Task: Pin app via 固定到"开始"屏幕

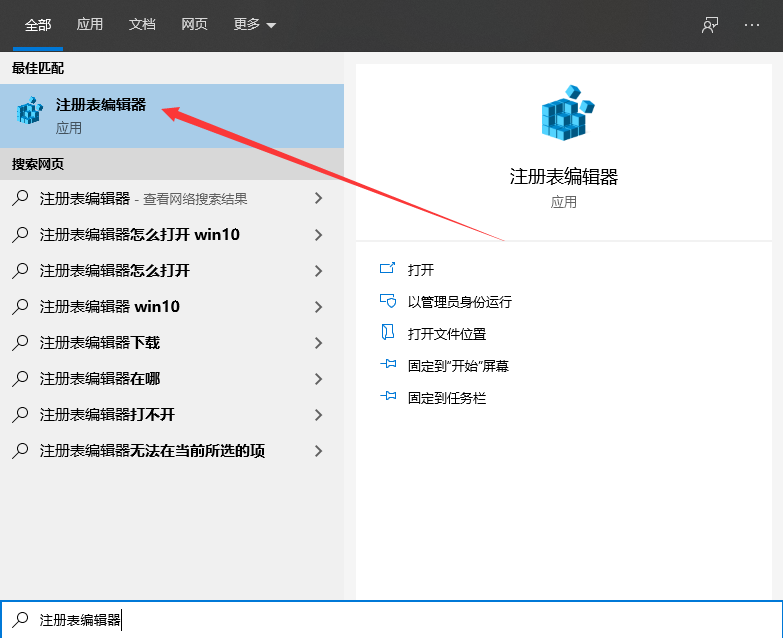Action: tap(458, 366)
